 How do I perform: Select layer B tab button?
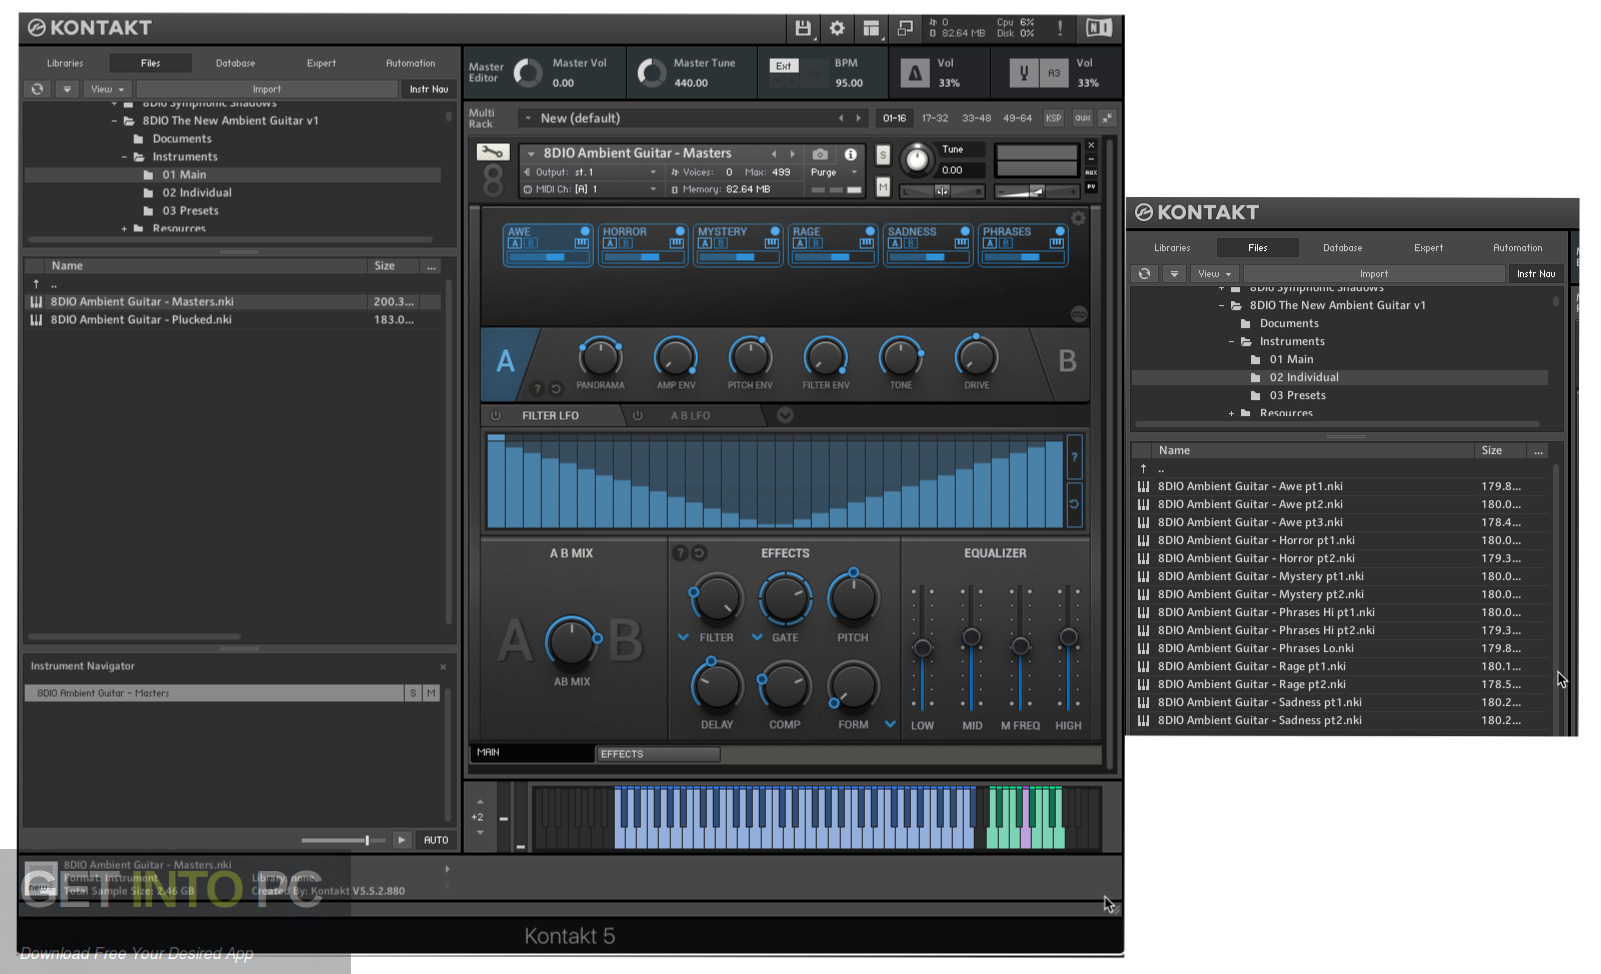coord(1066,361)
